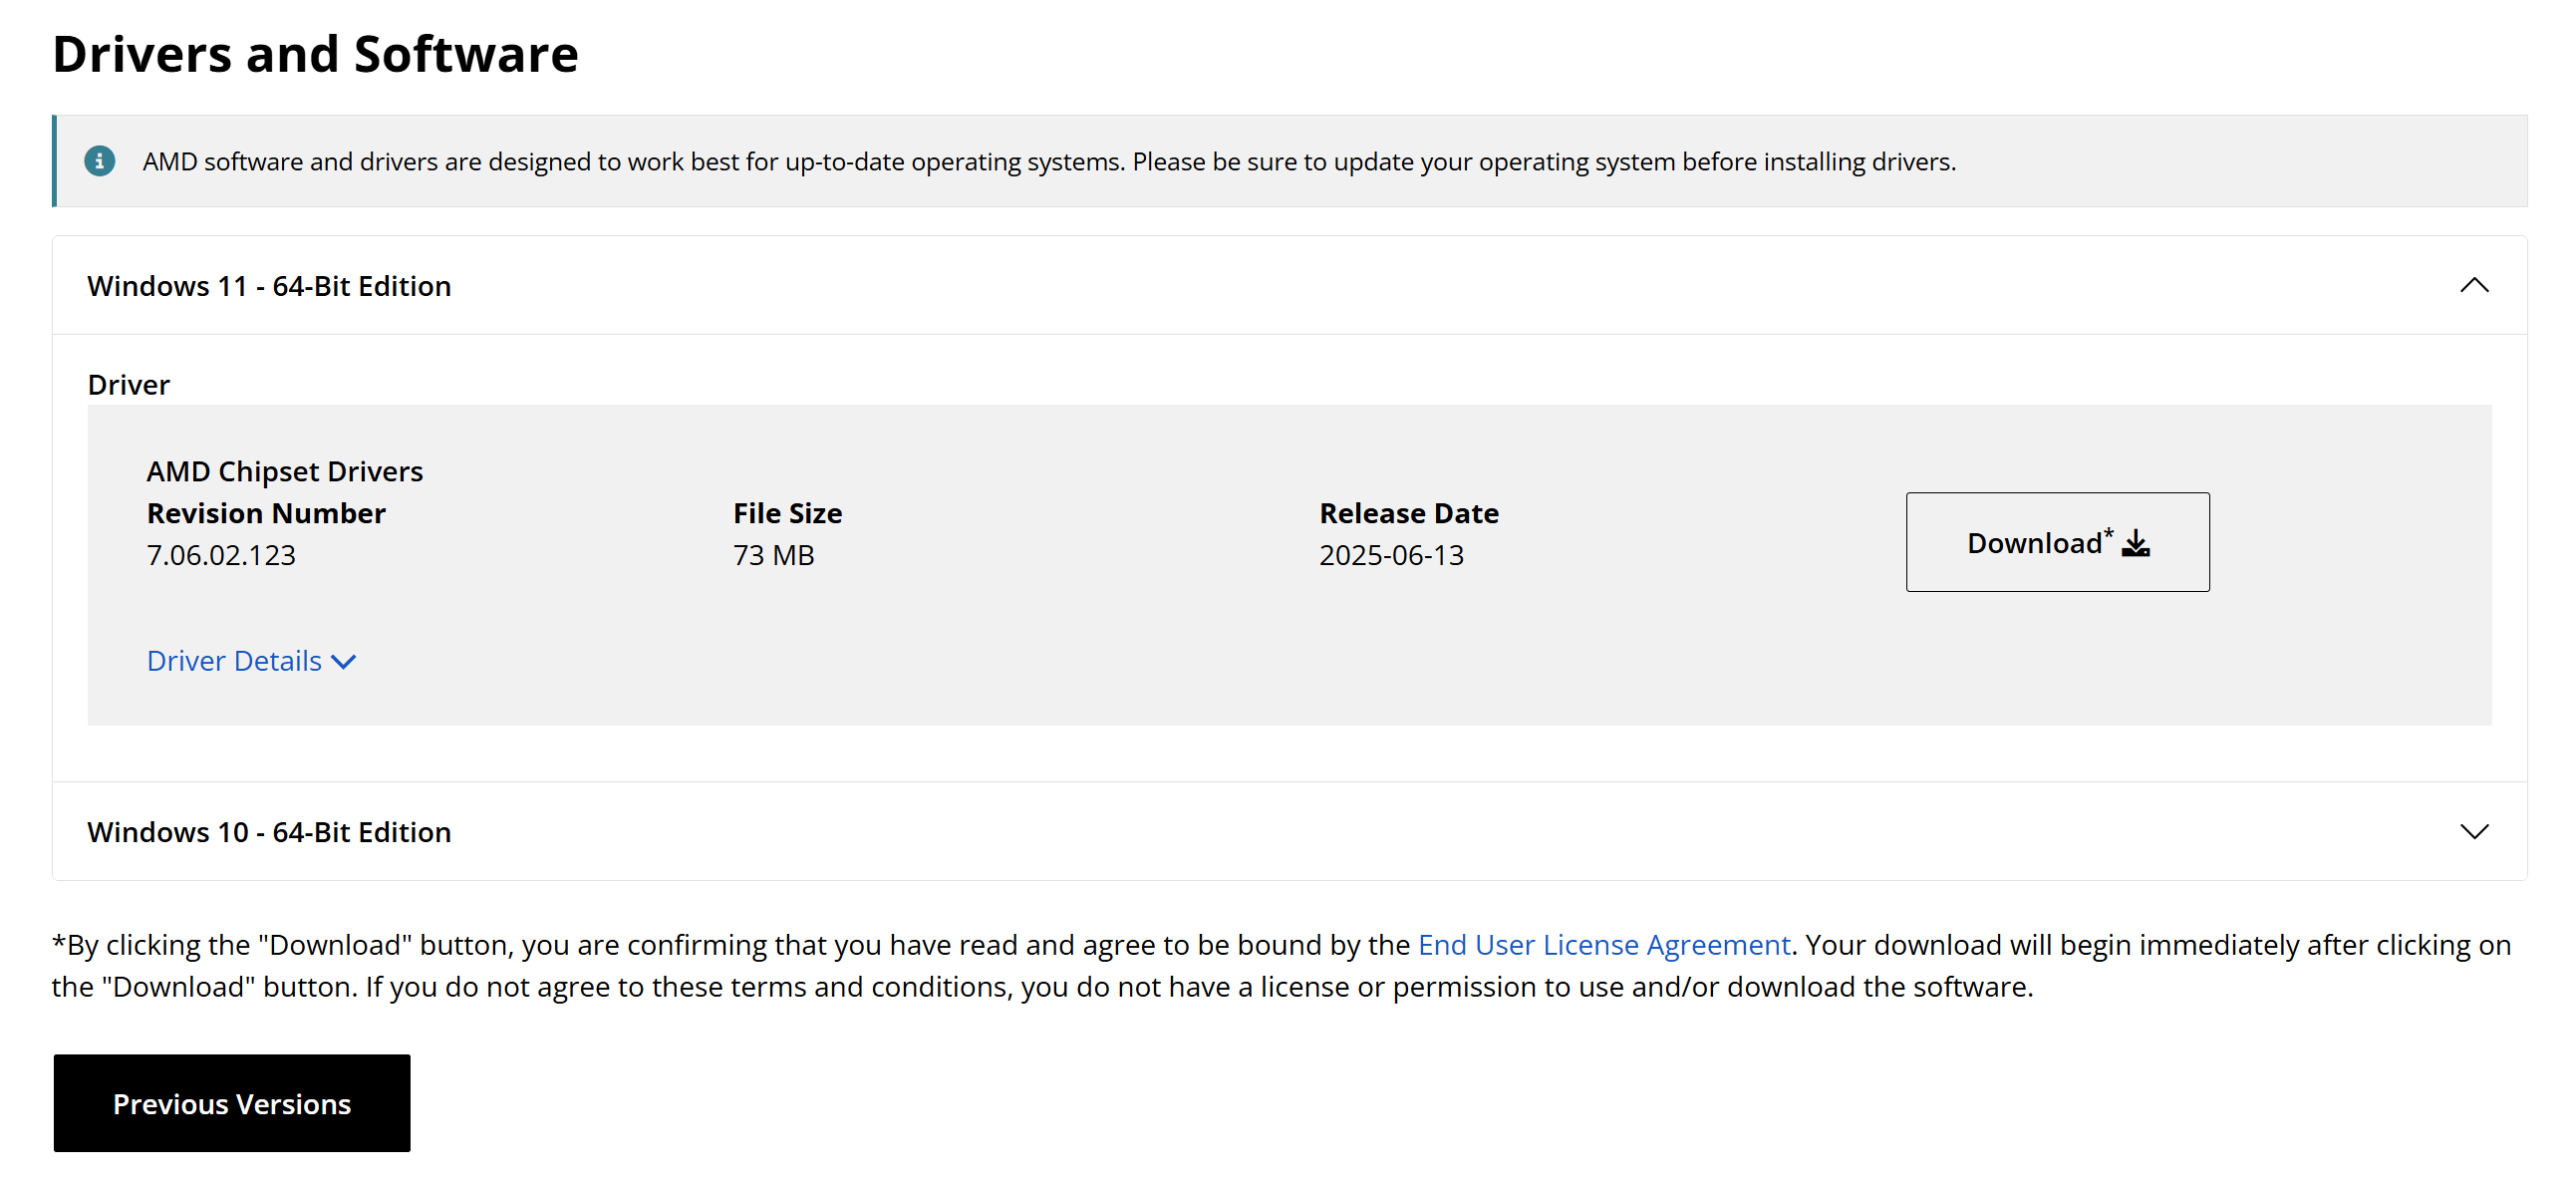The width and height of the screenshot is (2576, 1186).
Task: Click the download arrow icon
Action: [x=2135, y=543]
